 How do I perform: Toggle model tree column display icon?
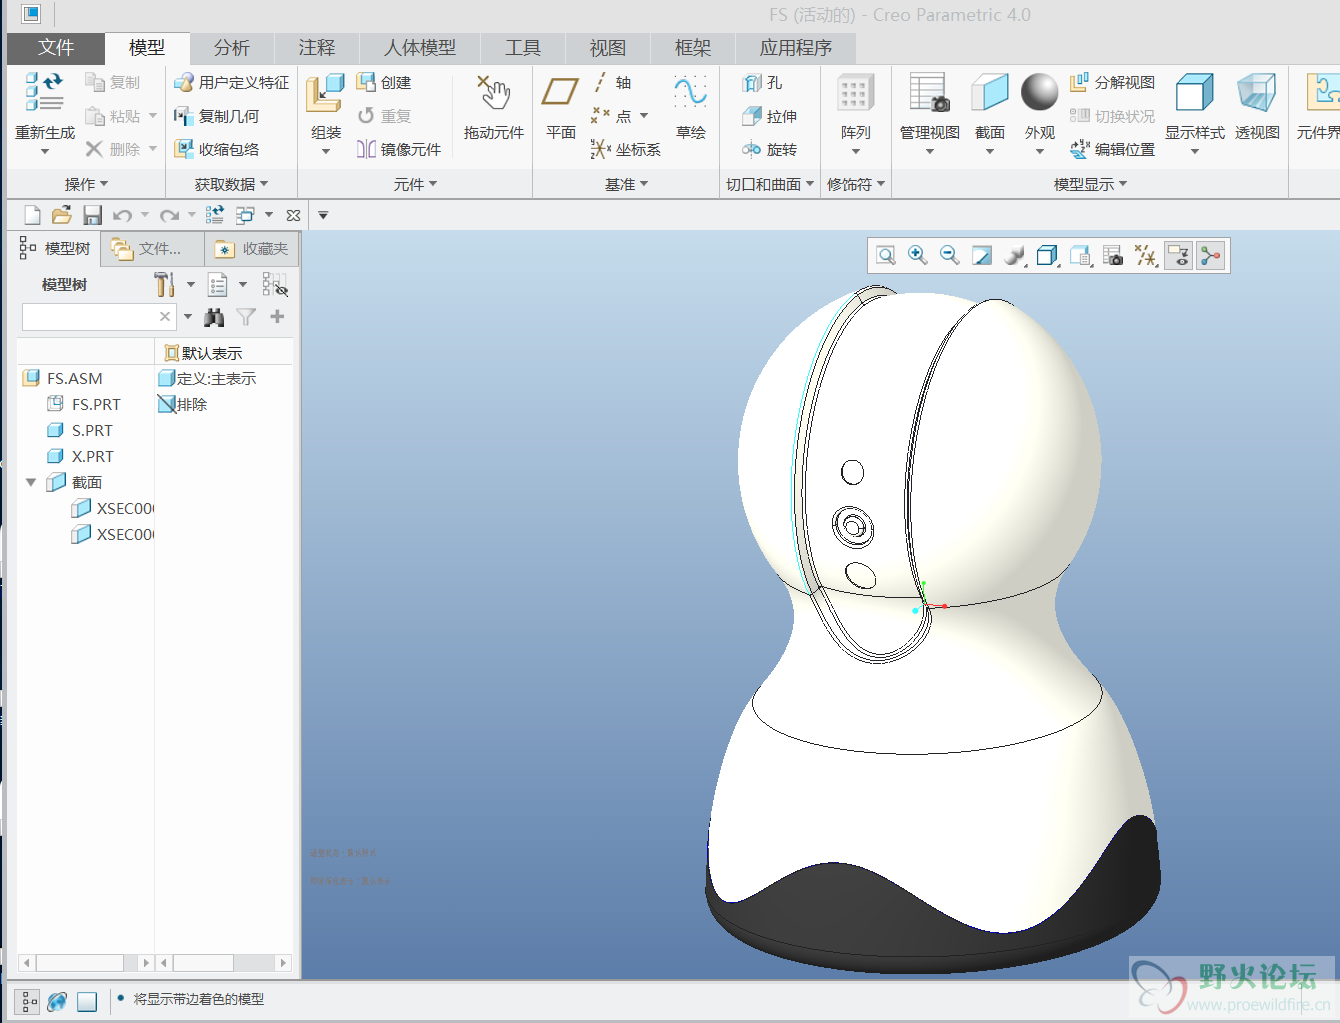[x=274, y=285]
